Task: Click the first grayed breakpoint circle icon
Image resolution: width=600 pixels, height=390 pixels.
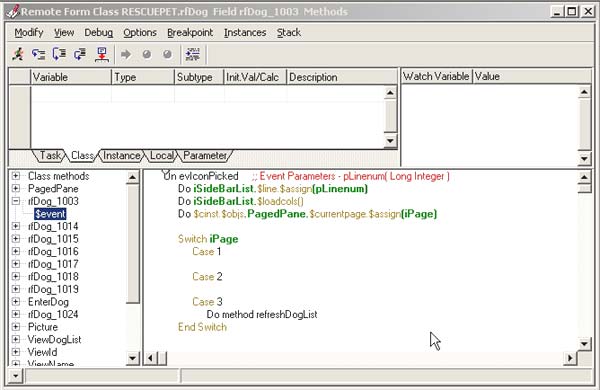Action: (x=147, y=54)
